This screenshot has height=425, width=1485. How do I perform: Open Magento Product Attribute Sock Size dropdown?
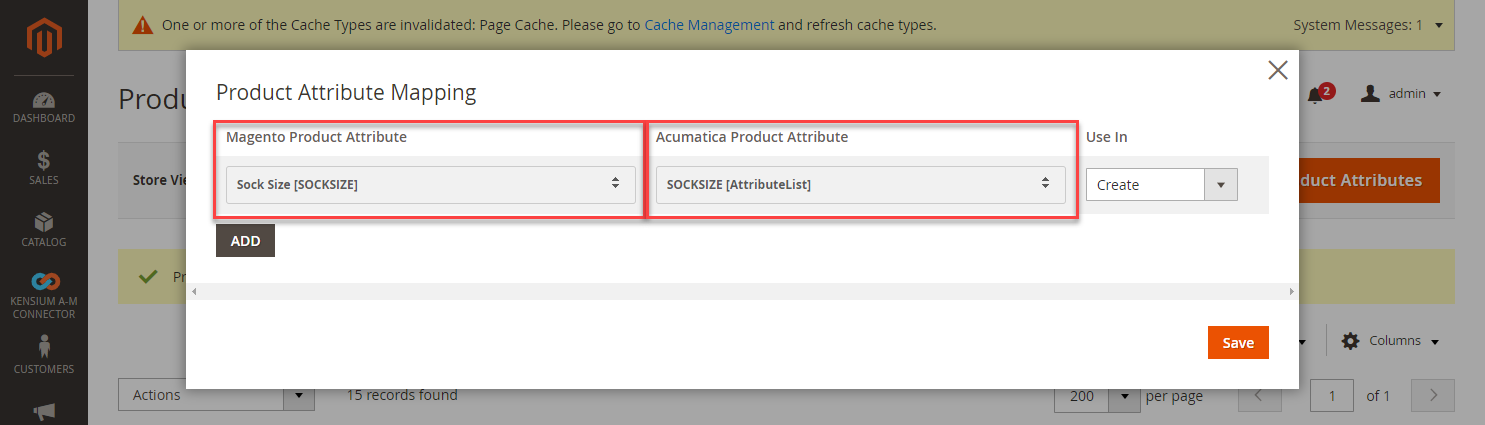point(430,184)
